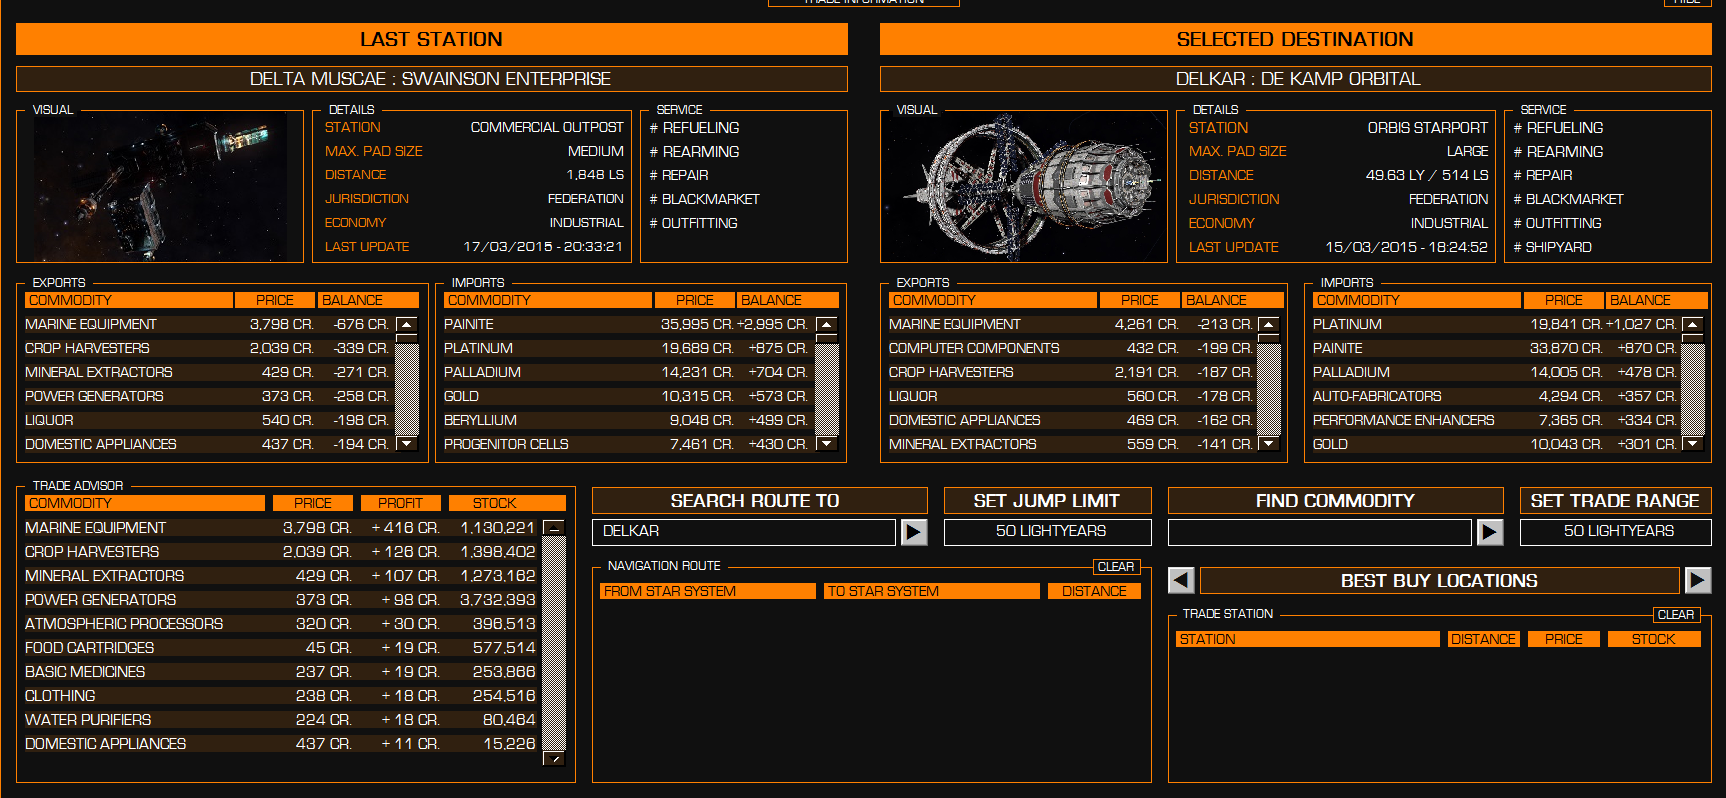Click De Kamp Orbital station visual image
The height and width of the screenshot is (798, 1726).
[1024, 186]
